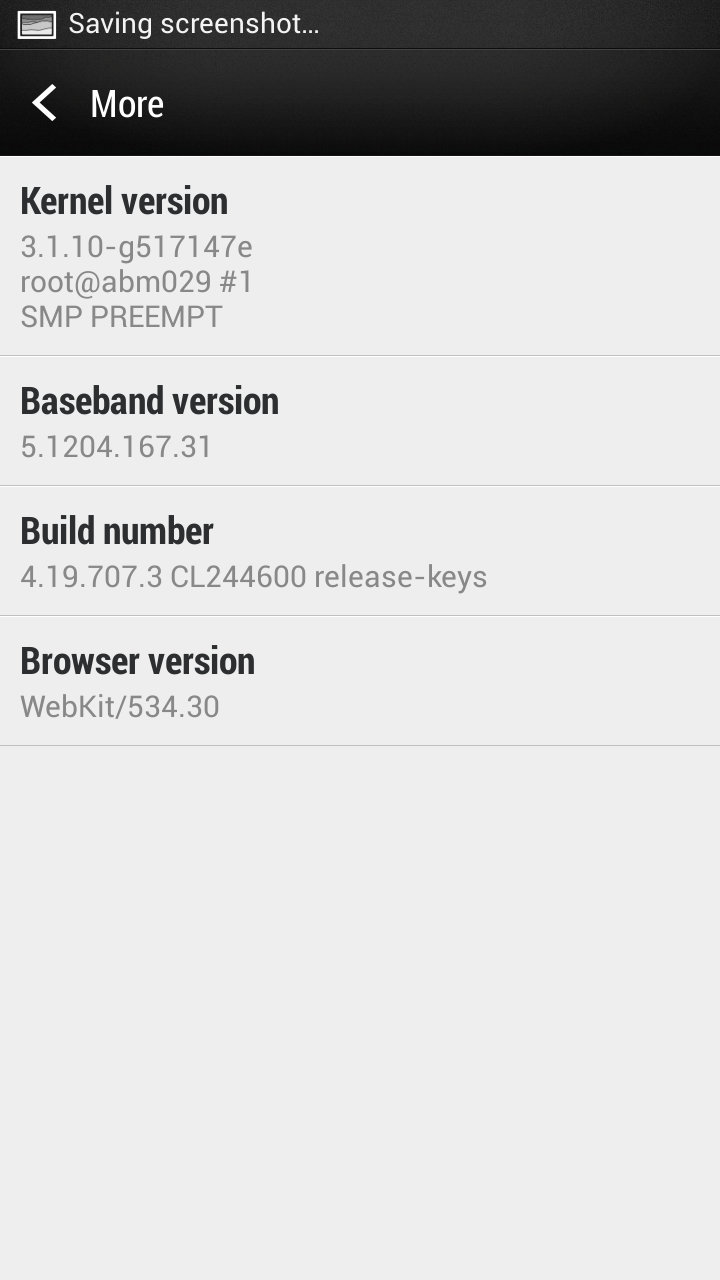The height and width of the screenshot is (1280, 720).
Task: Select the Baseband version row
Action: tap(360, 421)
